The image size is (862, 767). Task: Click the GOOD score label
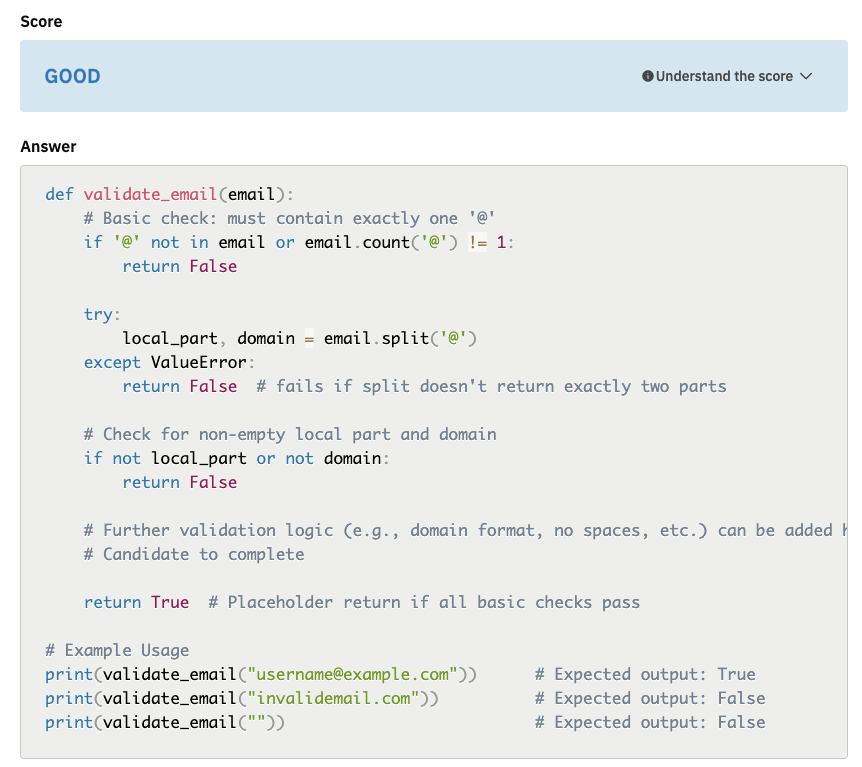[x=72, y=76]
